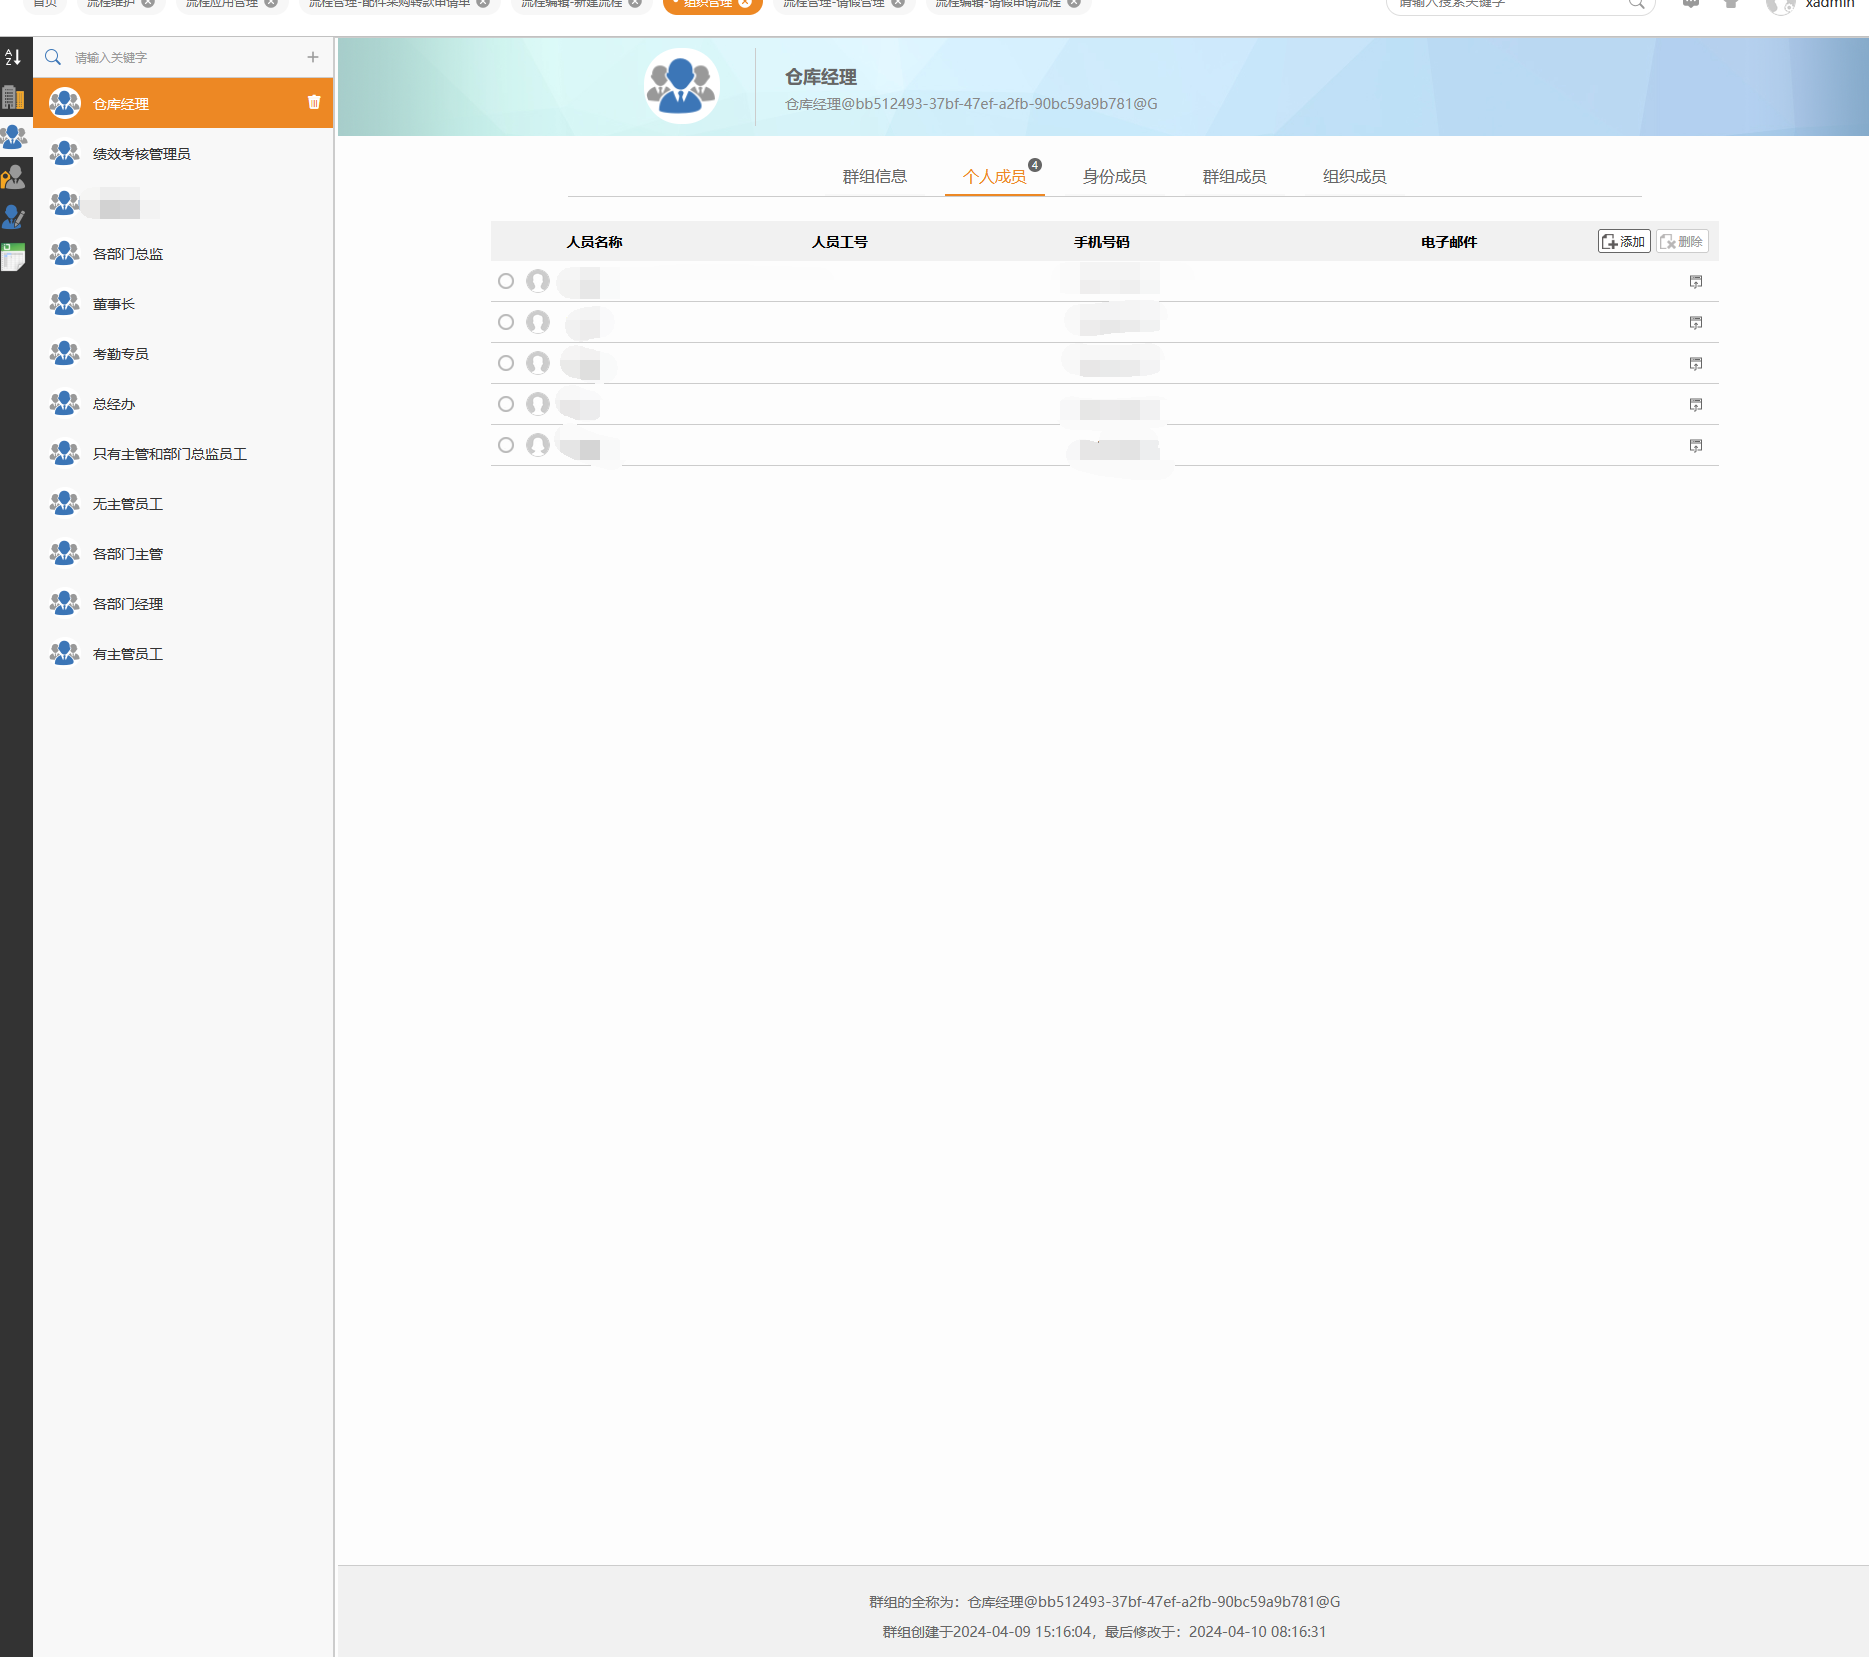Switch to the 身份成员 tab
Screen dimensions: 1869x1657
point(1115,177)
